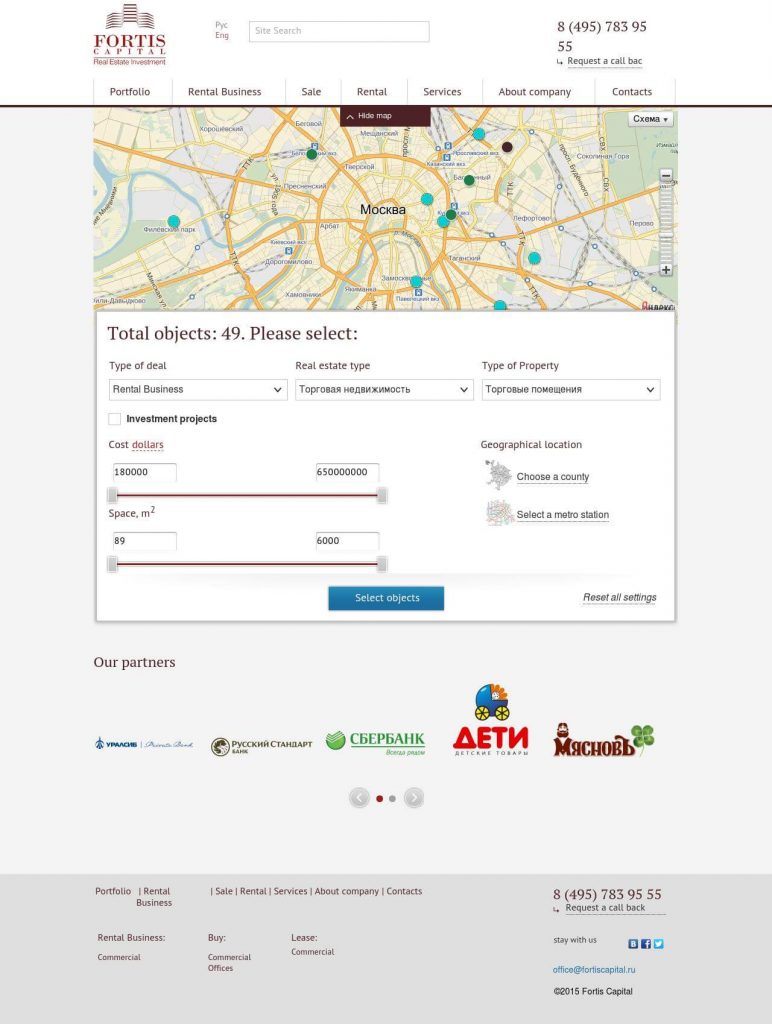772x1024 pixels.
Task: Click Мясновъ partner logo
Action: 603,740
